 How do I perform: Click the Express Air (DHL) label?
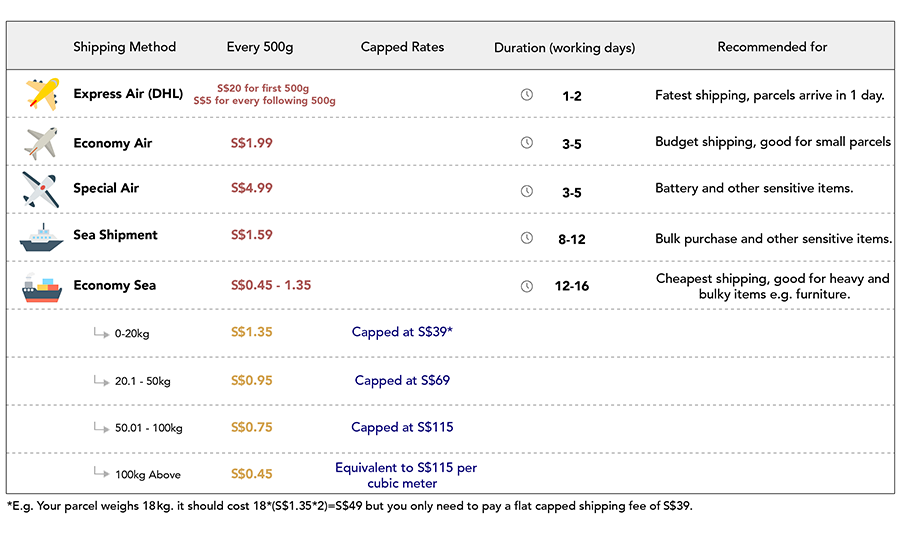[128, 94]
